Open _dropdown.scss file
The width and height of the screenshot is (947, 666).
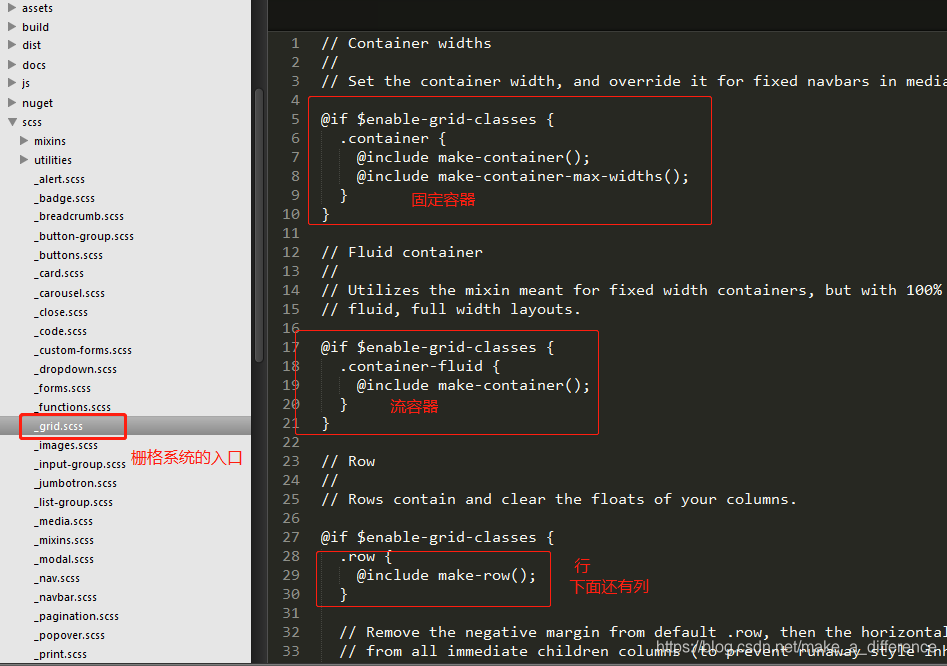coord(75,370)
